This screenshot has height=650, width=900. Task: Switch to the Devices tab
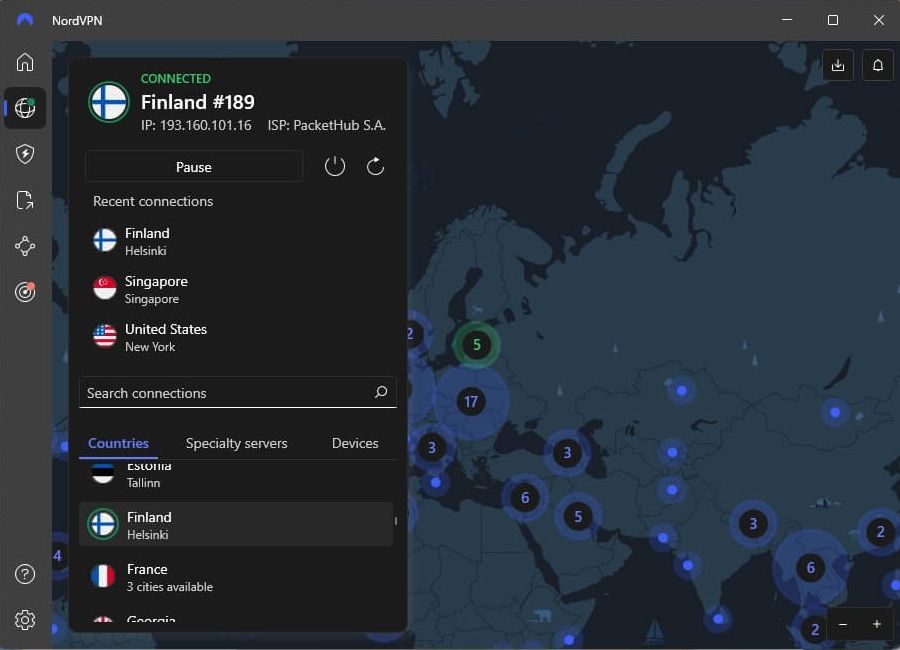click(x=355, y=443)
